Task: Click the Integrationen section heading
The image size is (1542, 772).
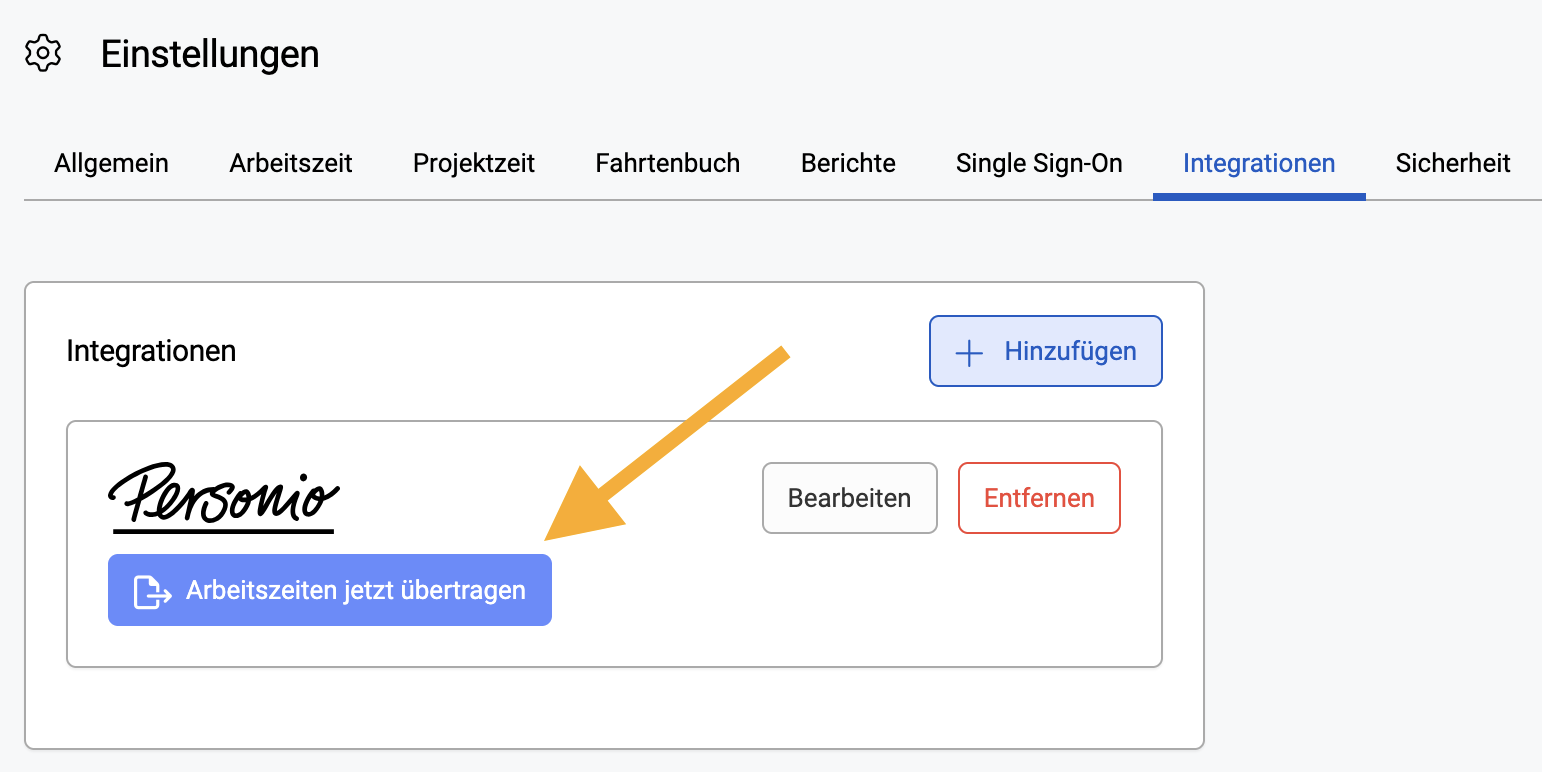Action: click(x=151, y=351)
